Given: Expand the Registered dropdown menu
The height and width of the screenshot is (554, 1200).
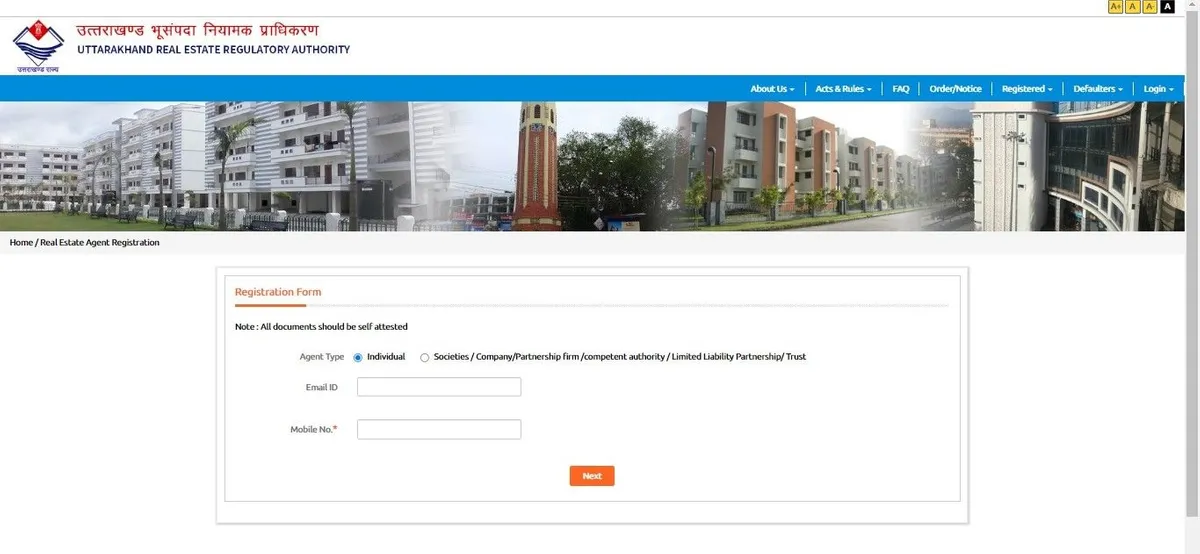Looking at the screenshot, I should pyautogui.click(x=1027, y=89).
